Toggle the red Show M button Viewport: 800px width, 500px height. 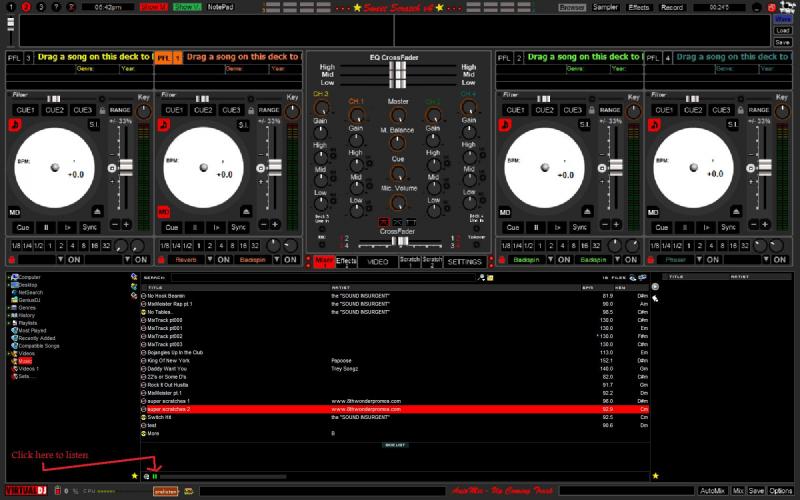tap(154, 7)
